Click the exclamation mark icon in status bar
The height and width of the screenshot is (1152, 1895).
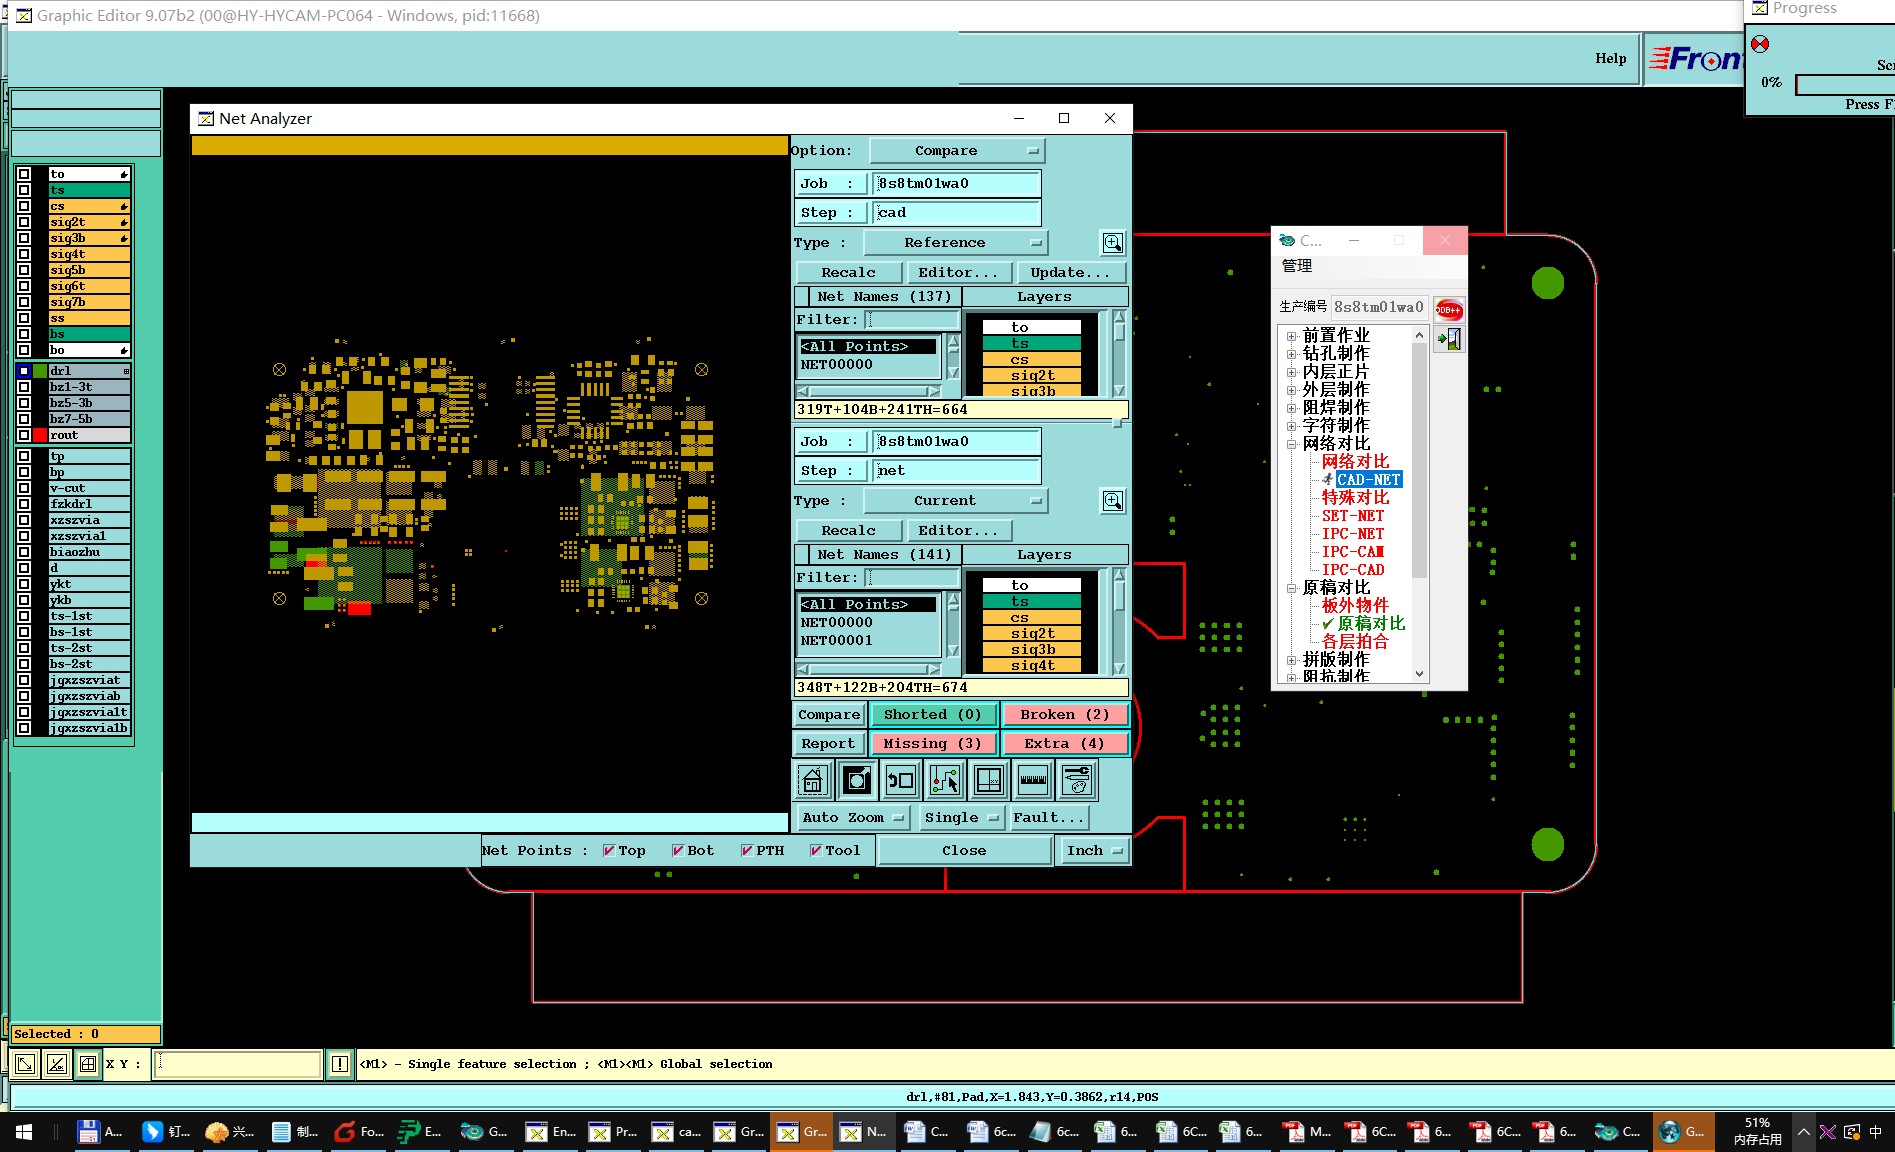pos(340,1064)
